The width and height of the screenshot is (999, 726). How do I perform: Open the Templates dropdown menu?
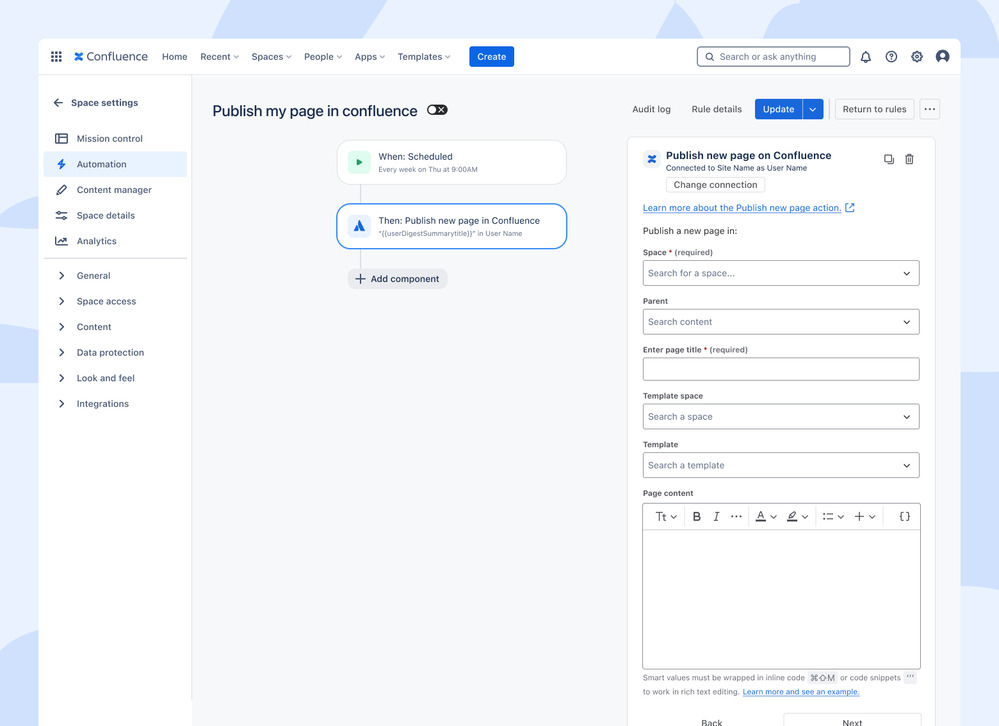pyautogui.click(x=424, y=57)
